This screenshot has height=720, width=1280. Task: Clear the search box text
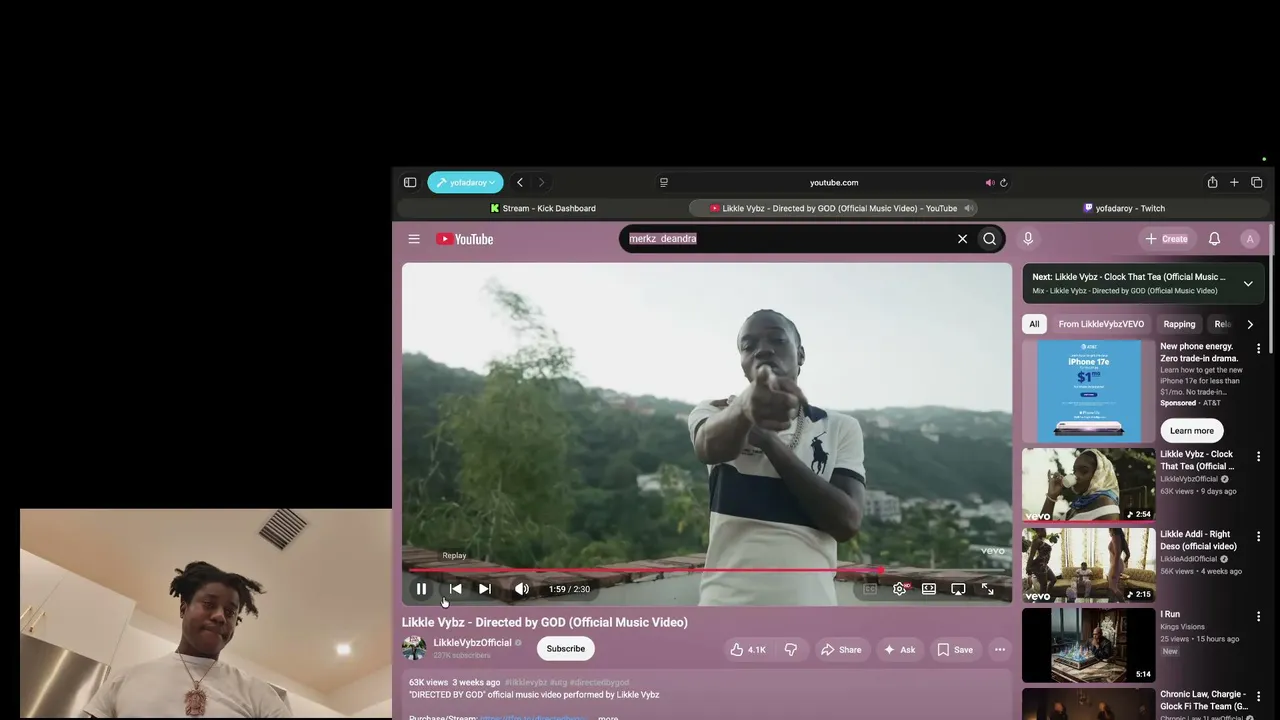962,239
